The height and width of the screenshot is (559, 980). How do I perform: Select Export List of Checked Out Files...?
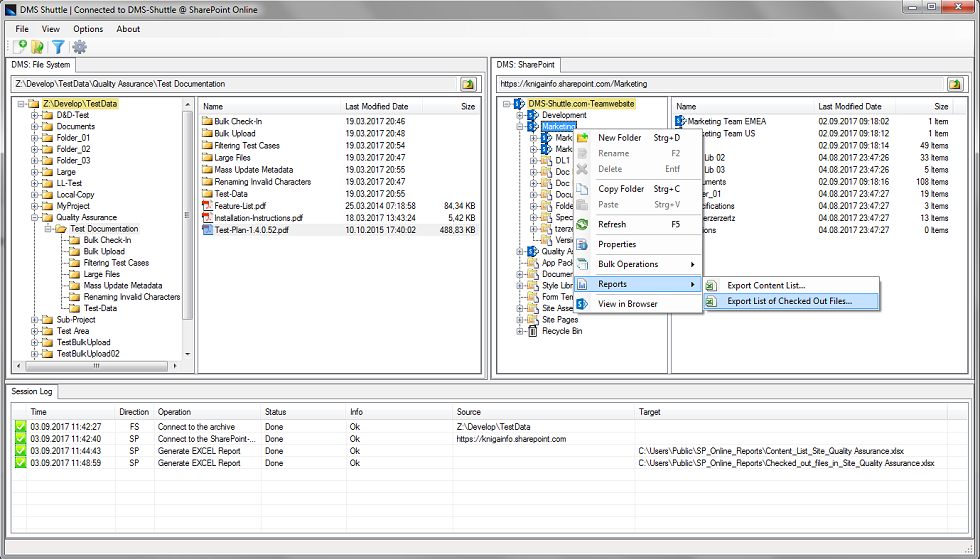(791, 301)
